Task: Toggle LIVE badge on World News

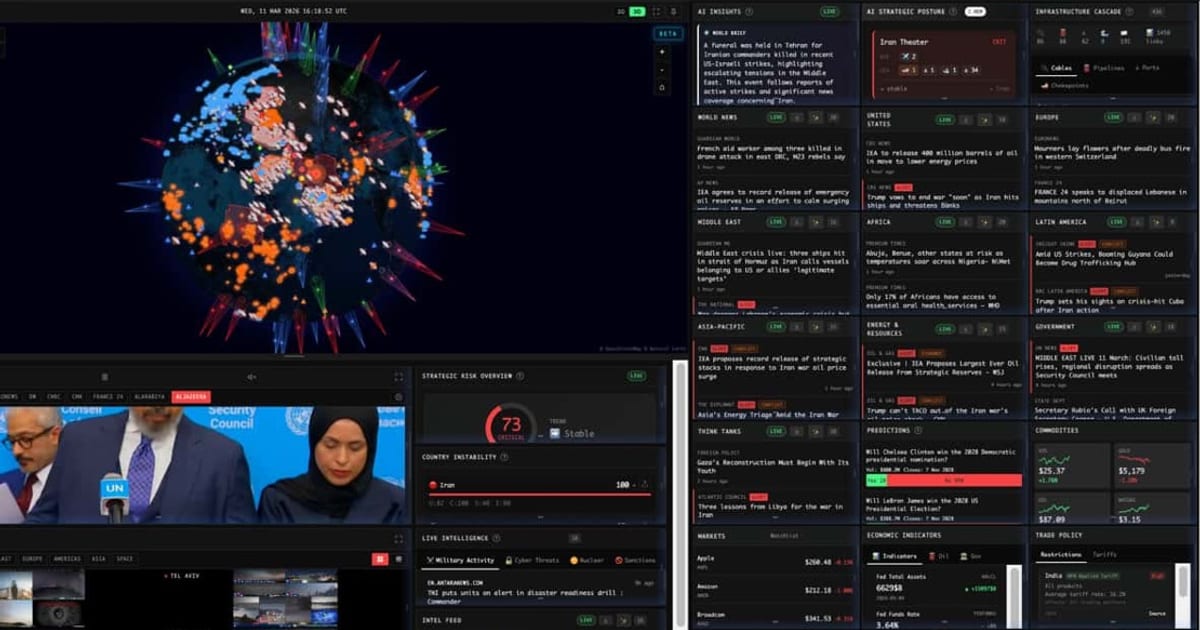Action: [777, 118]
